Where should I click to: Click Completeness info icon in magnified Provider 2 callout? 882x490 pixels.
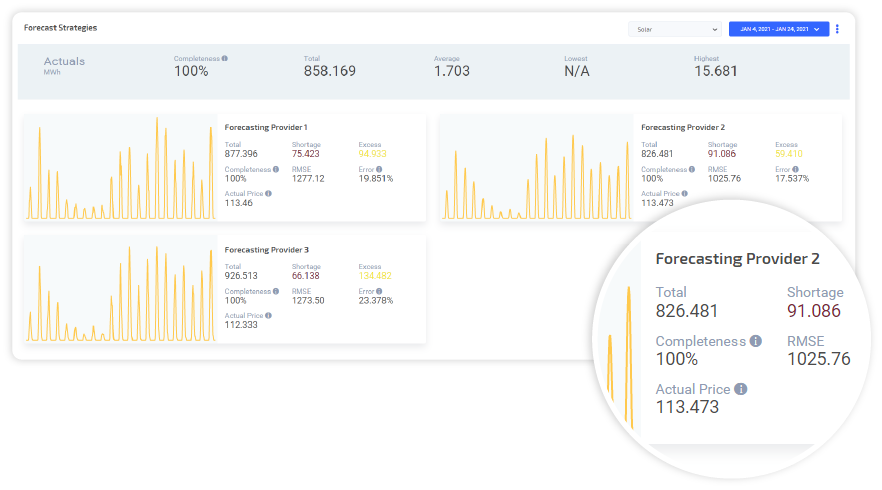tap(756, 341)
